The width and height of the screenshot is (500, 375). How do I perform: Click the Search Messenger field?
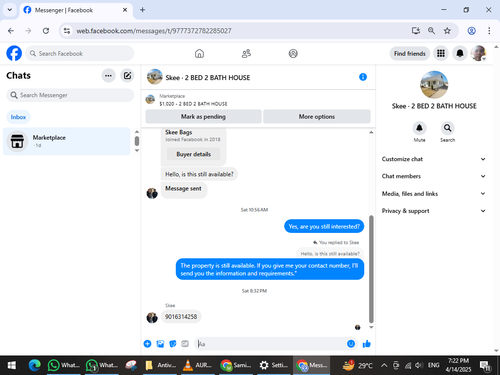point(70,95)
